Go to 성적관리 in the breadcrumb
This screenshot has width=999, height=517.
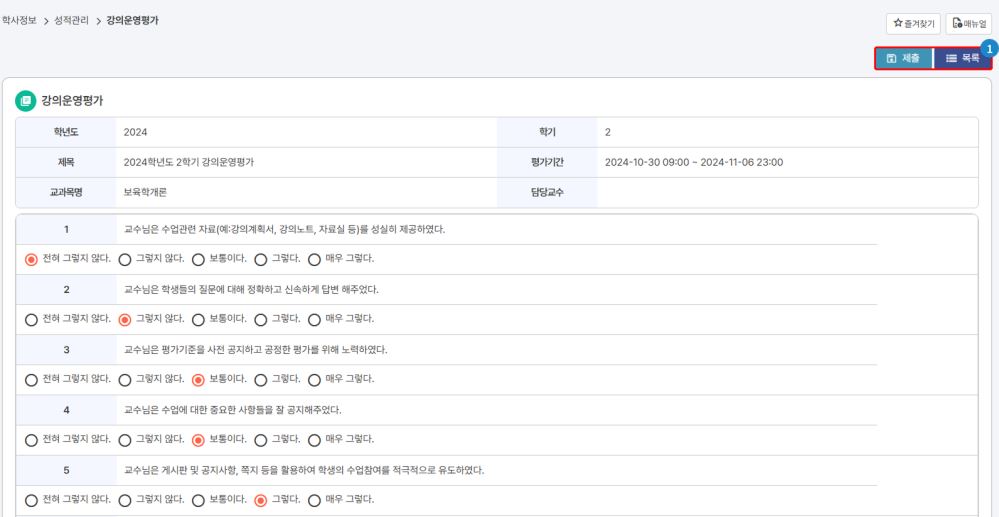click(x=71, y=21)
